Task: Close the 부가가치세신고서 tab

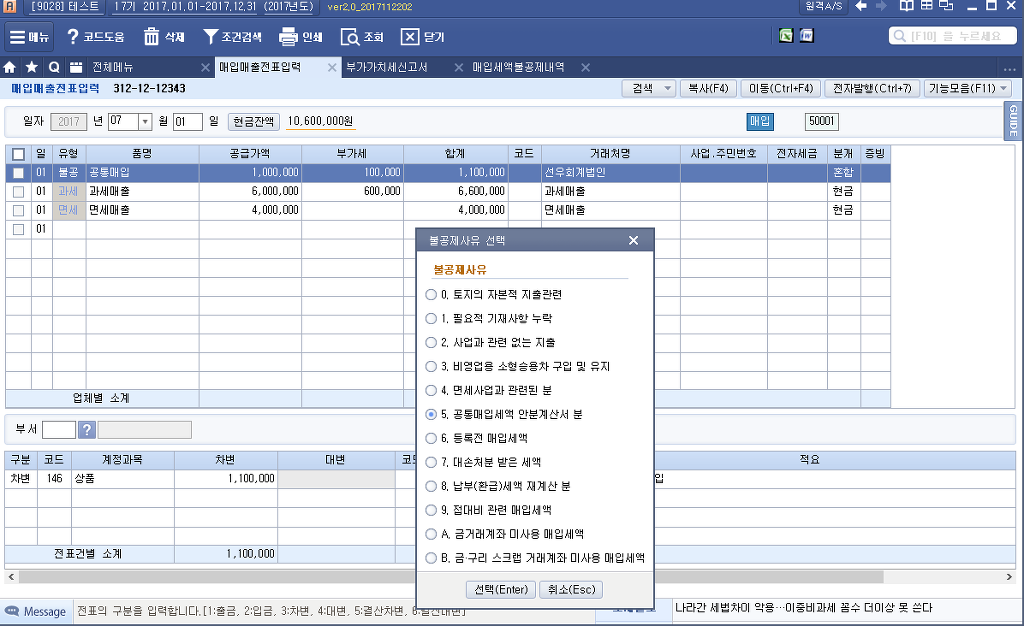Action: [458, 67]
